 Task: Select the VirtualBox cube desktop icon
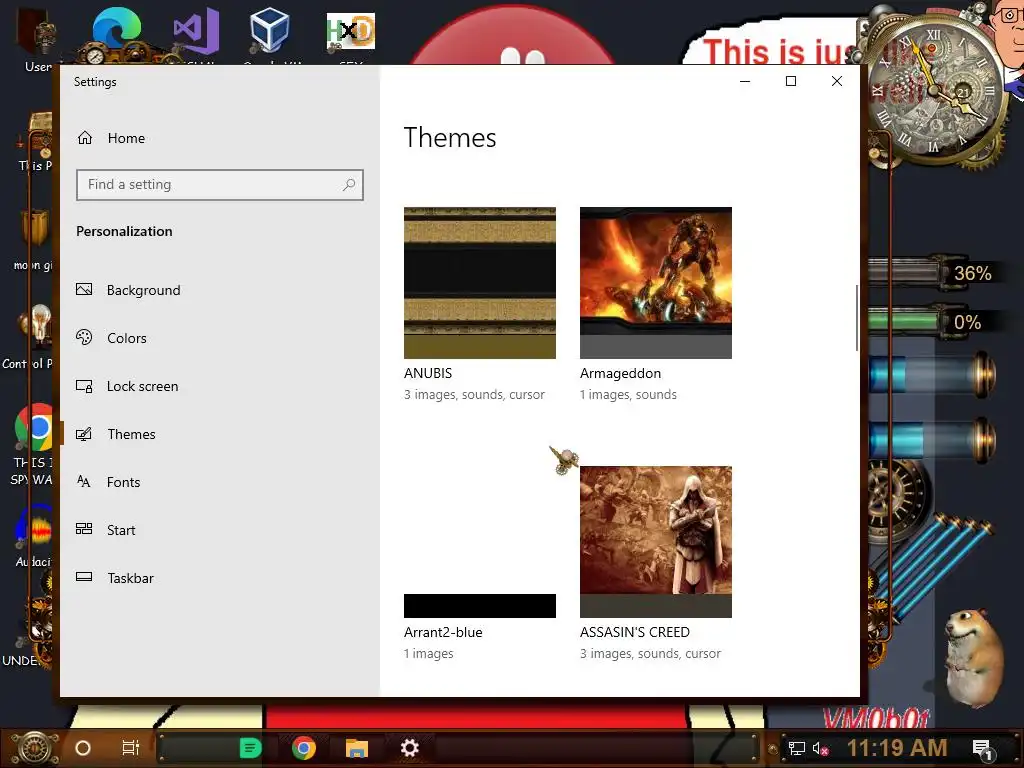[270, 33]
